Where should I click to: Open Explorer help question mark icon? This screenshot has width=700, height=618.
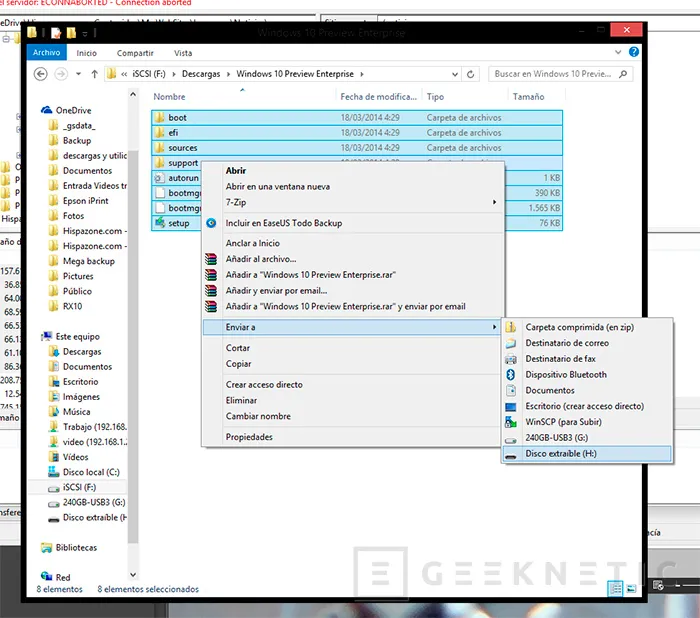click(x=633, y=52)
